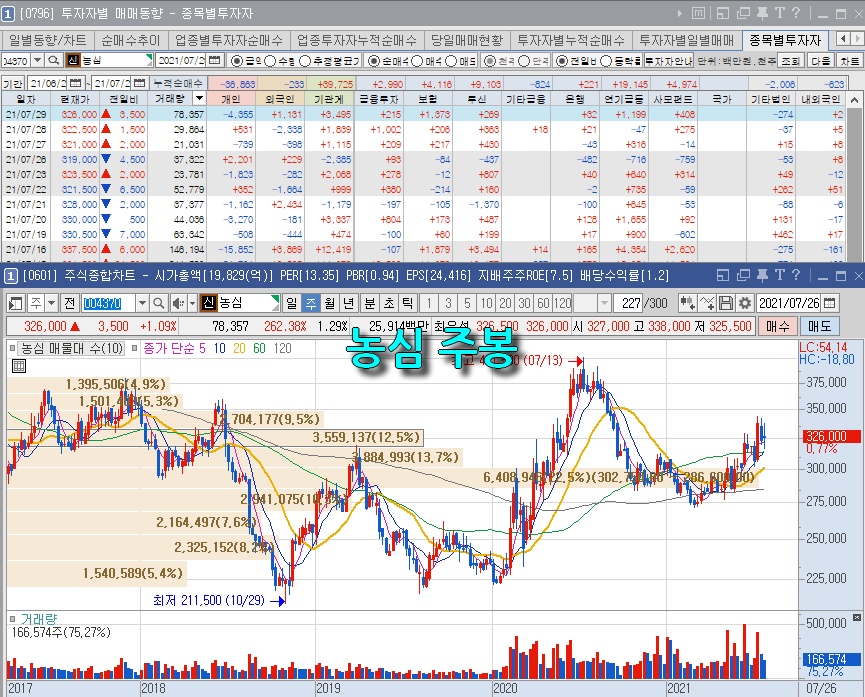Click data grid icon under chart legend
865x697 pixels.
(19, 366)
